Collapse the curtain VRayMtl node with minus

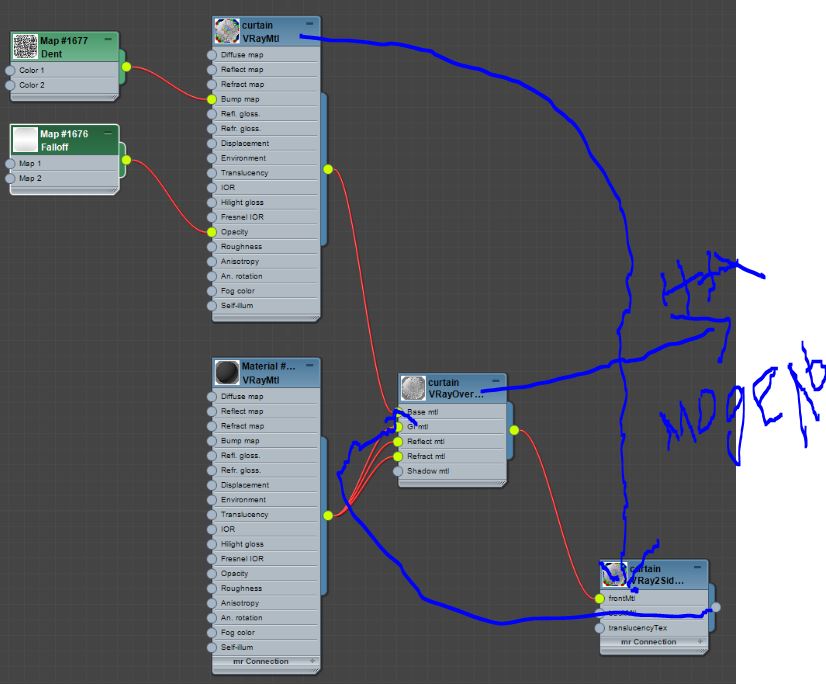pos(310,22)
